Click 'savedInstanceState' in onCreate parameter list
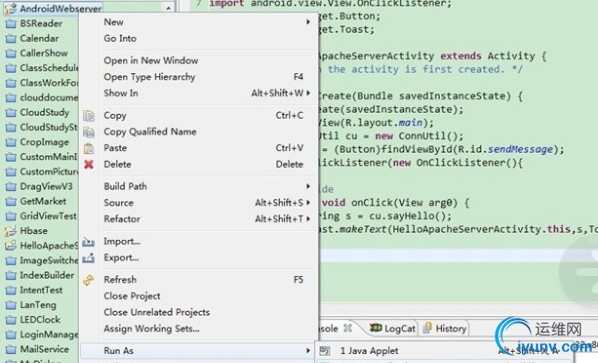Image resolution: width=598 pixels, height=363 pixels. (453, 96)
